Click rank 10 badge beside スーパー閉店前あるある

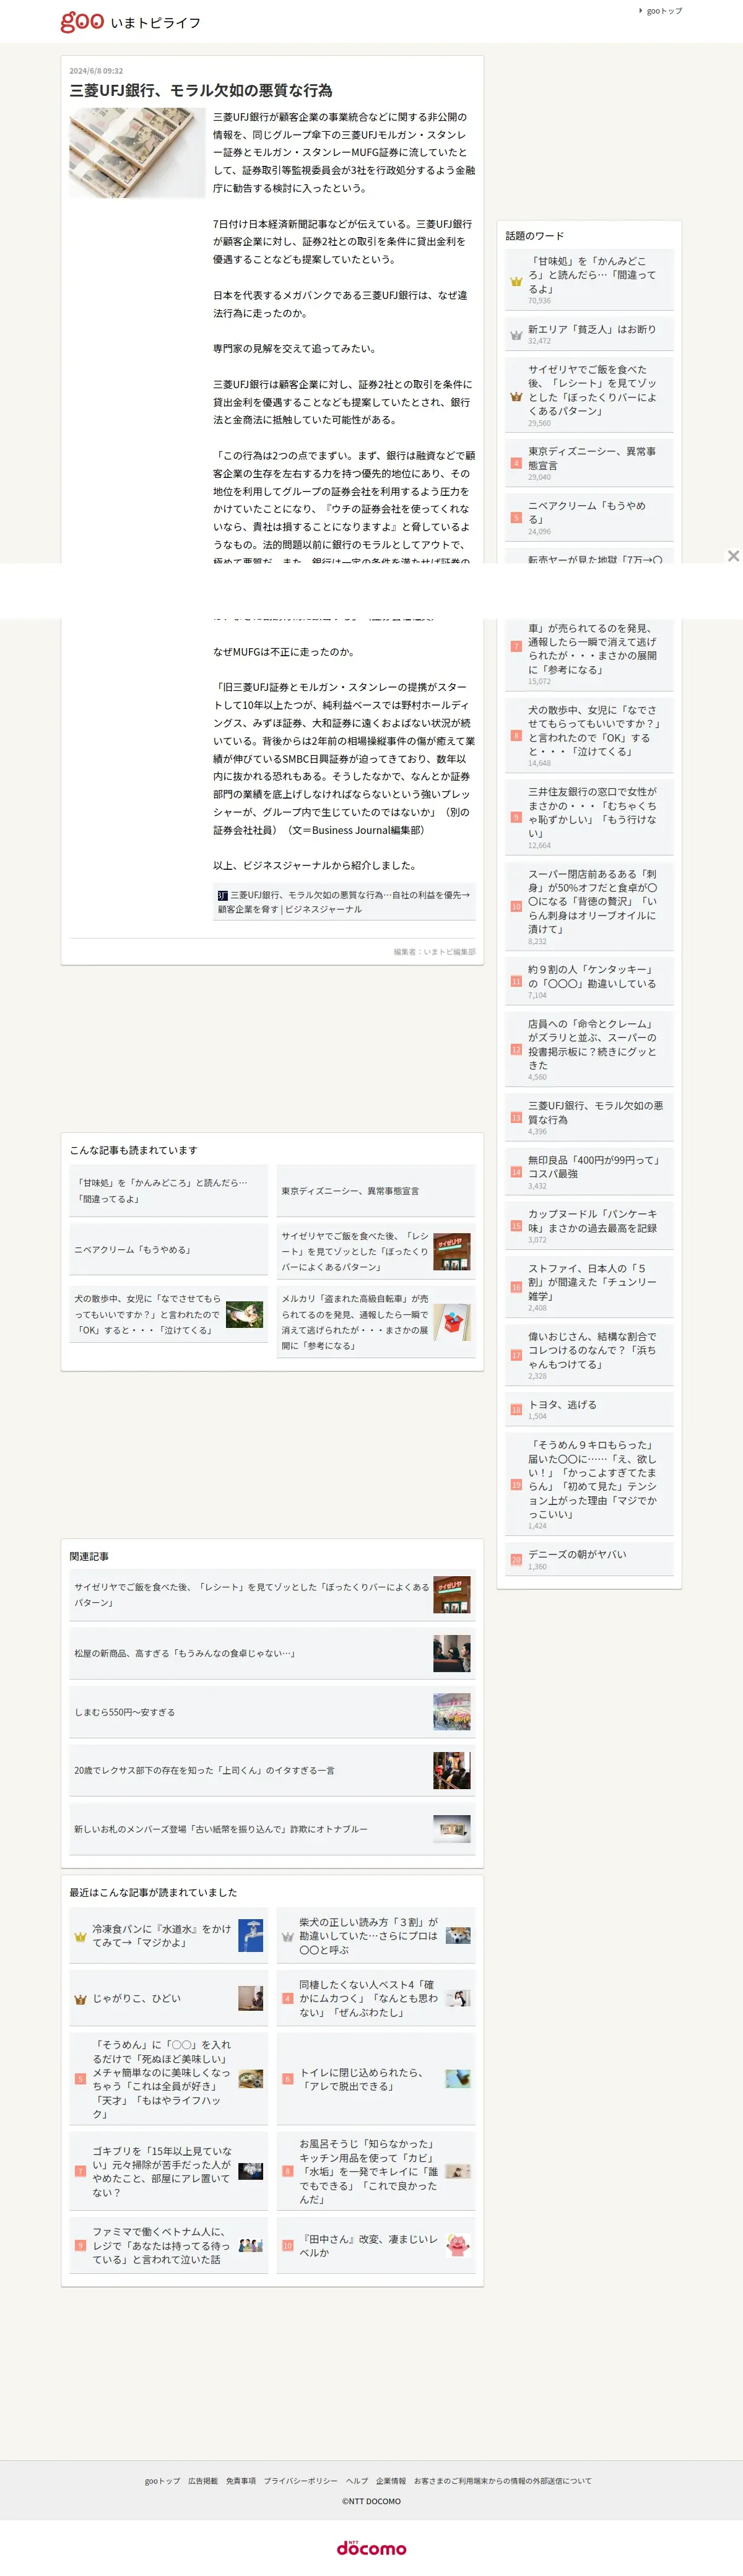(x=516, y=906)
